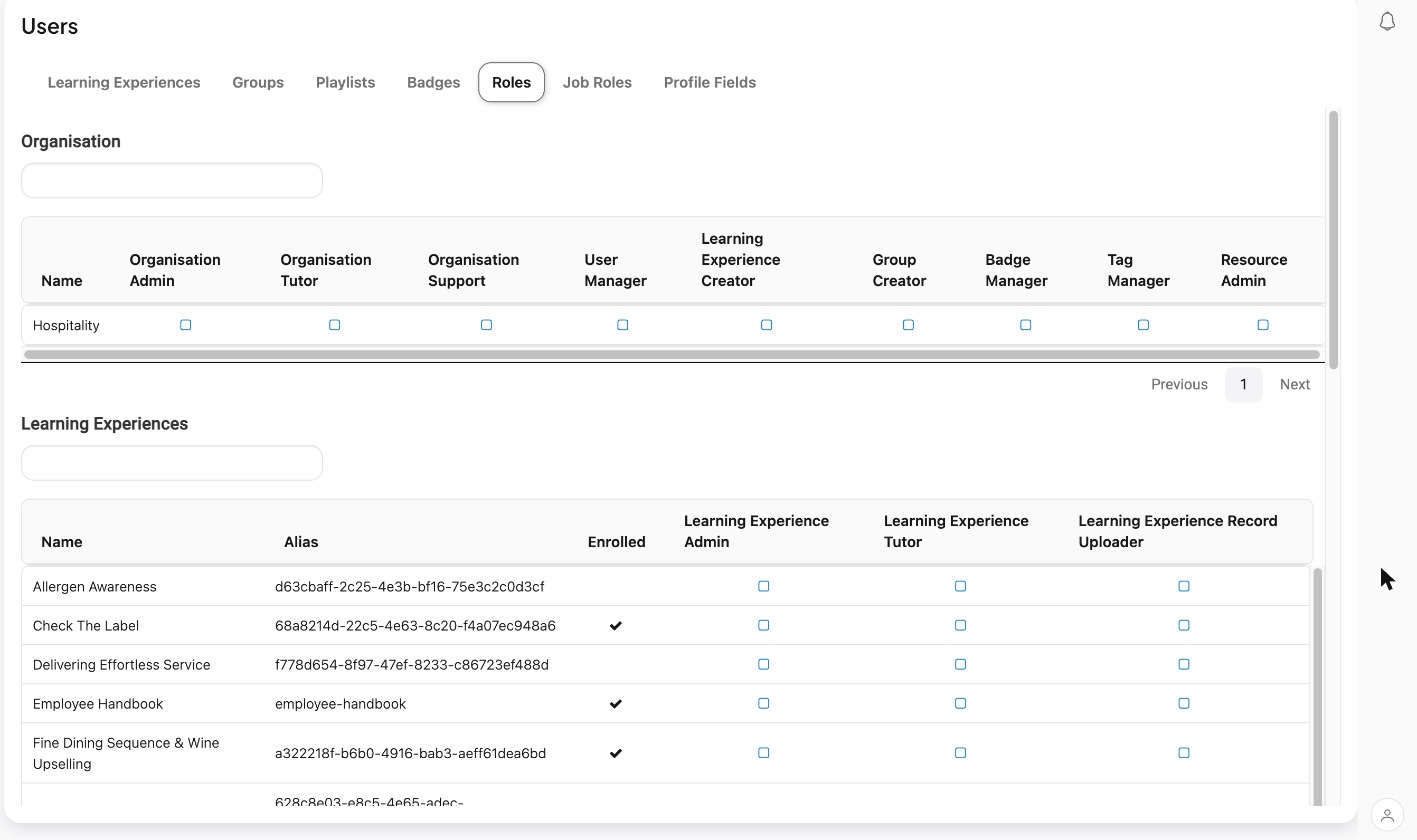The width and height of the screenshot is (1417, 840).
Task: Open the notifications bell icon
Action: [x=1387, y=21]
